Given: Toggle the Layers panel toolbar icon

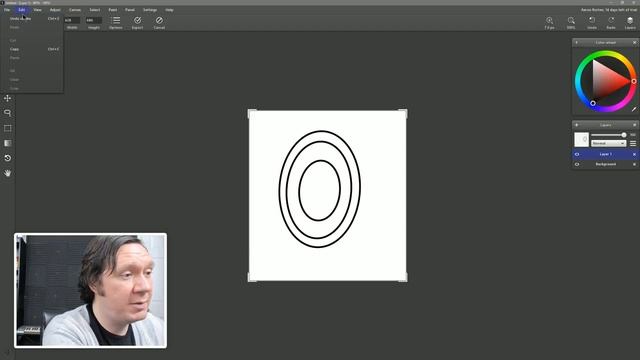Looking at the screenshot, I should pos(630,22).
